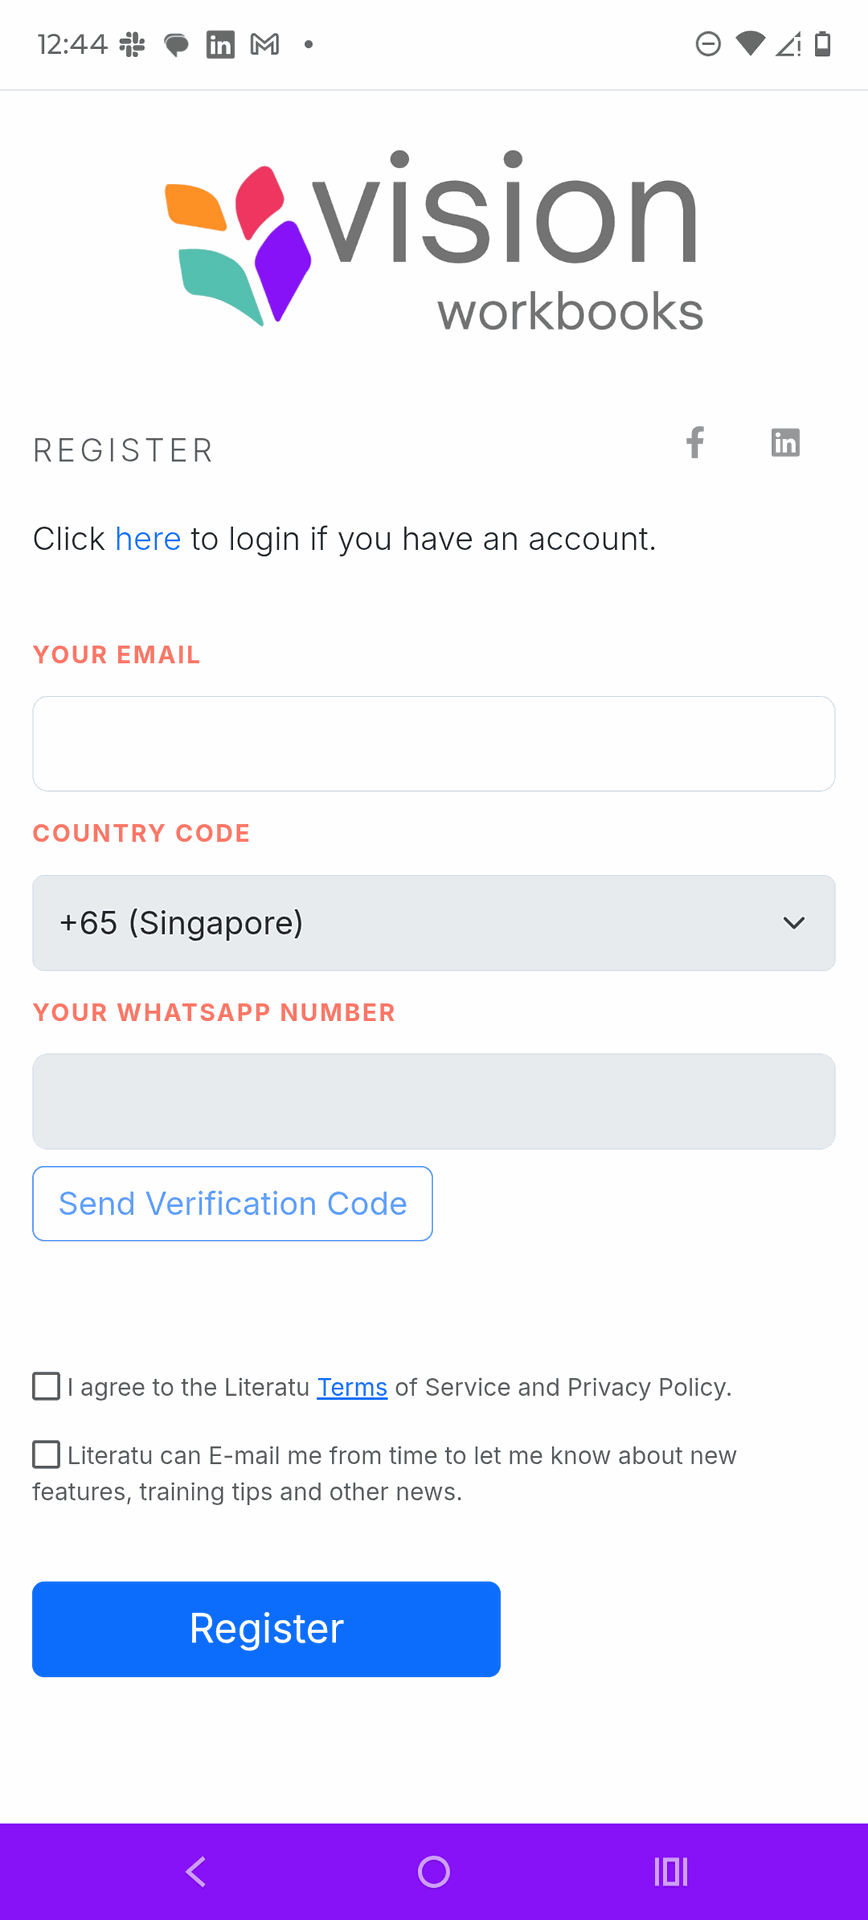The width and height of the screenshot is (868, 1920).
Task: Click the chevron arrow on country selector
Action: [794, 923]
